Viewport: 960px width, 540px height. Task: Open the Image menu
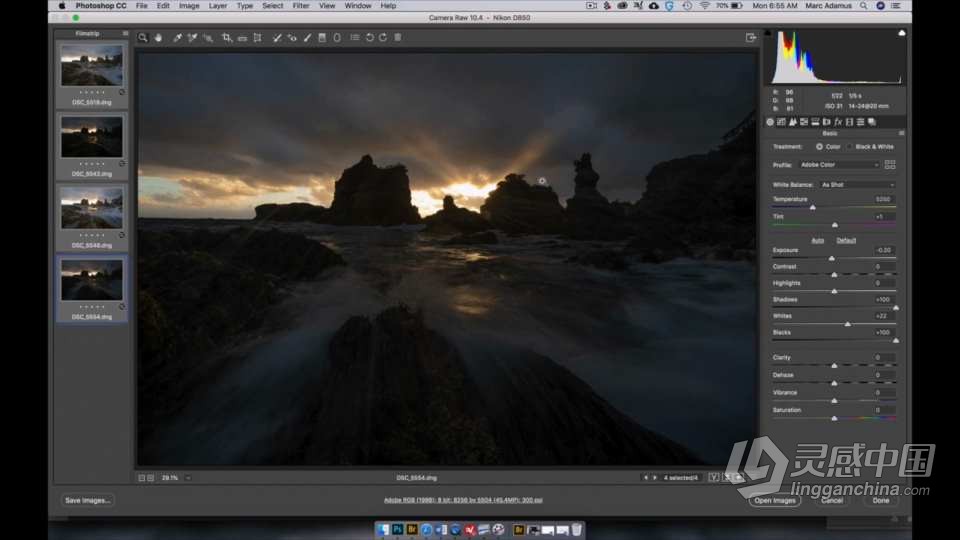189,6
